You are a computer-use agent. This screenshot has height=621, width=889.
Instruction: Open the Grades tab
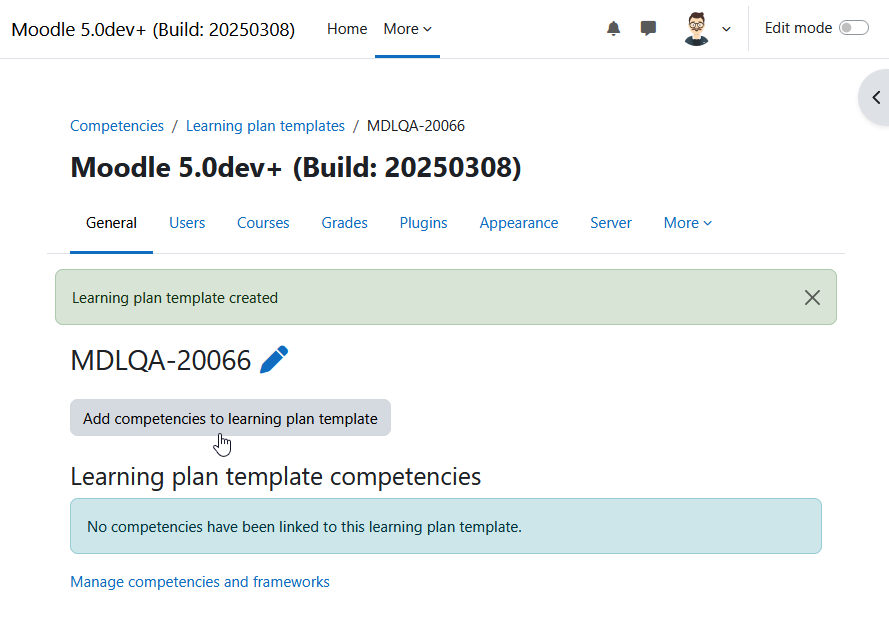(345, 223)
